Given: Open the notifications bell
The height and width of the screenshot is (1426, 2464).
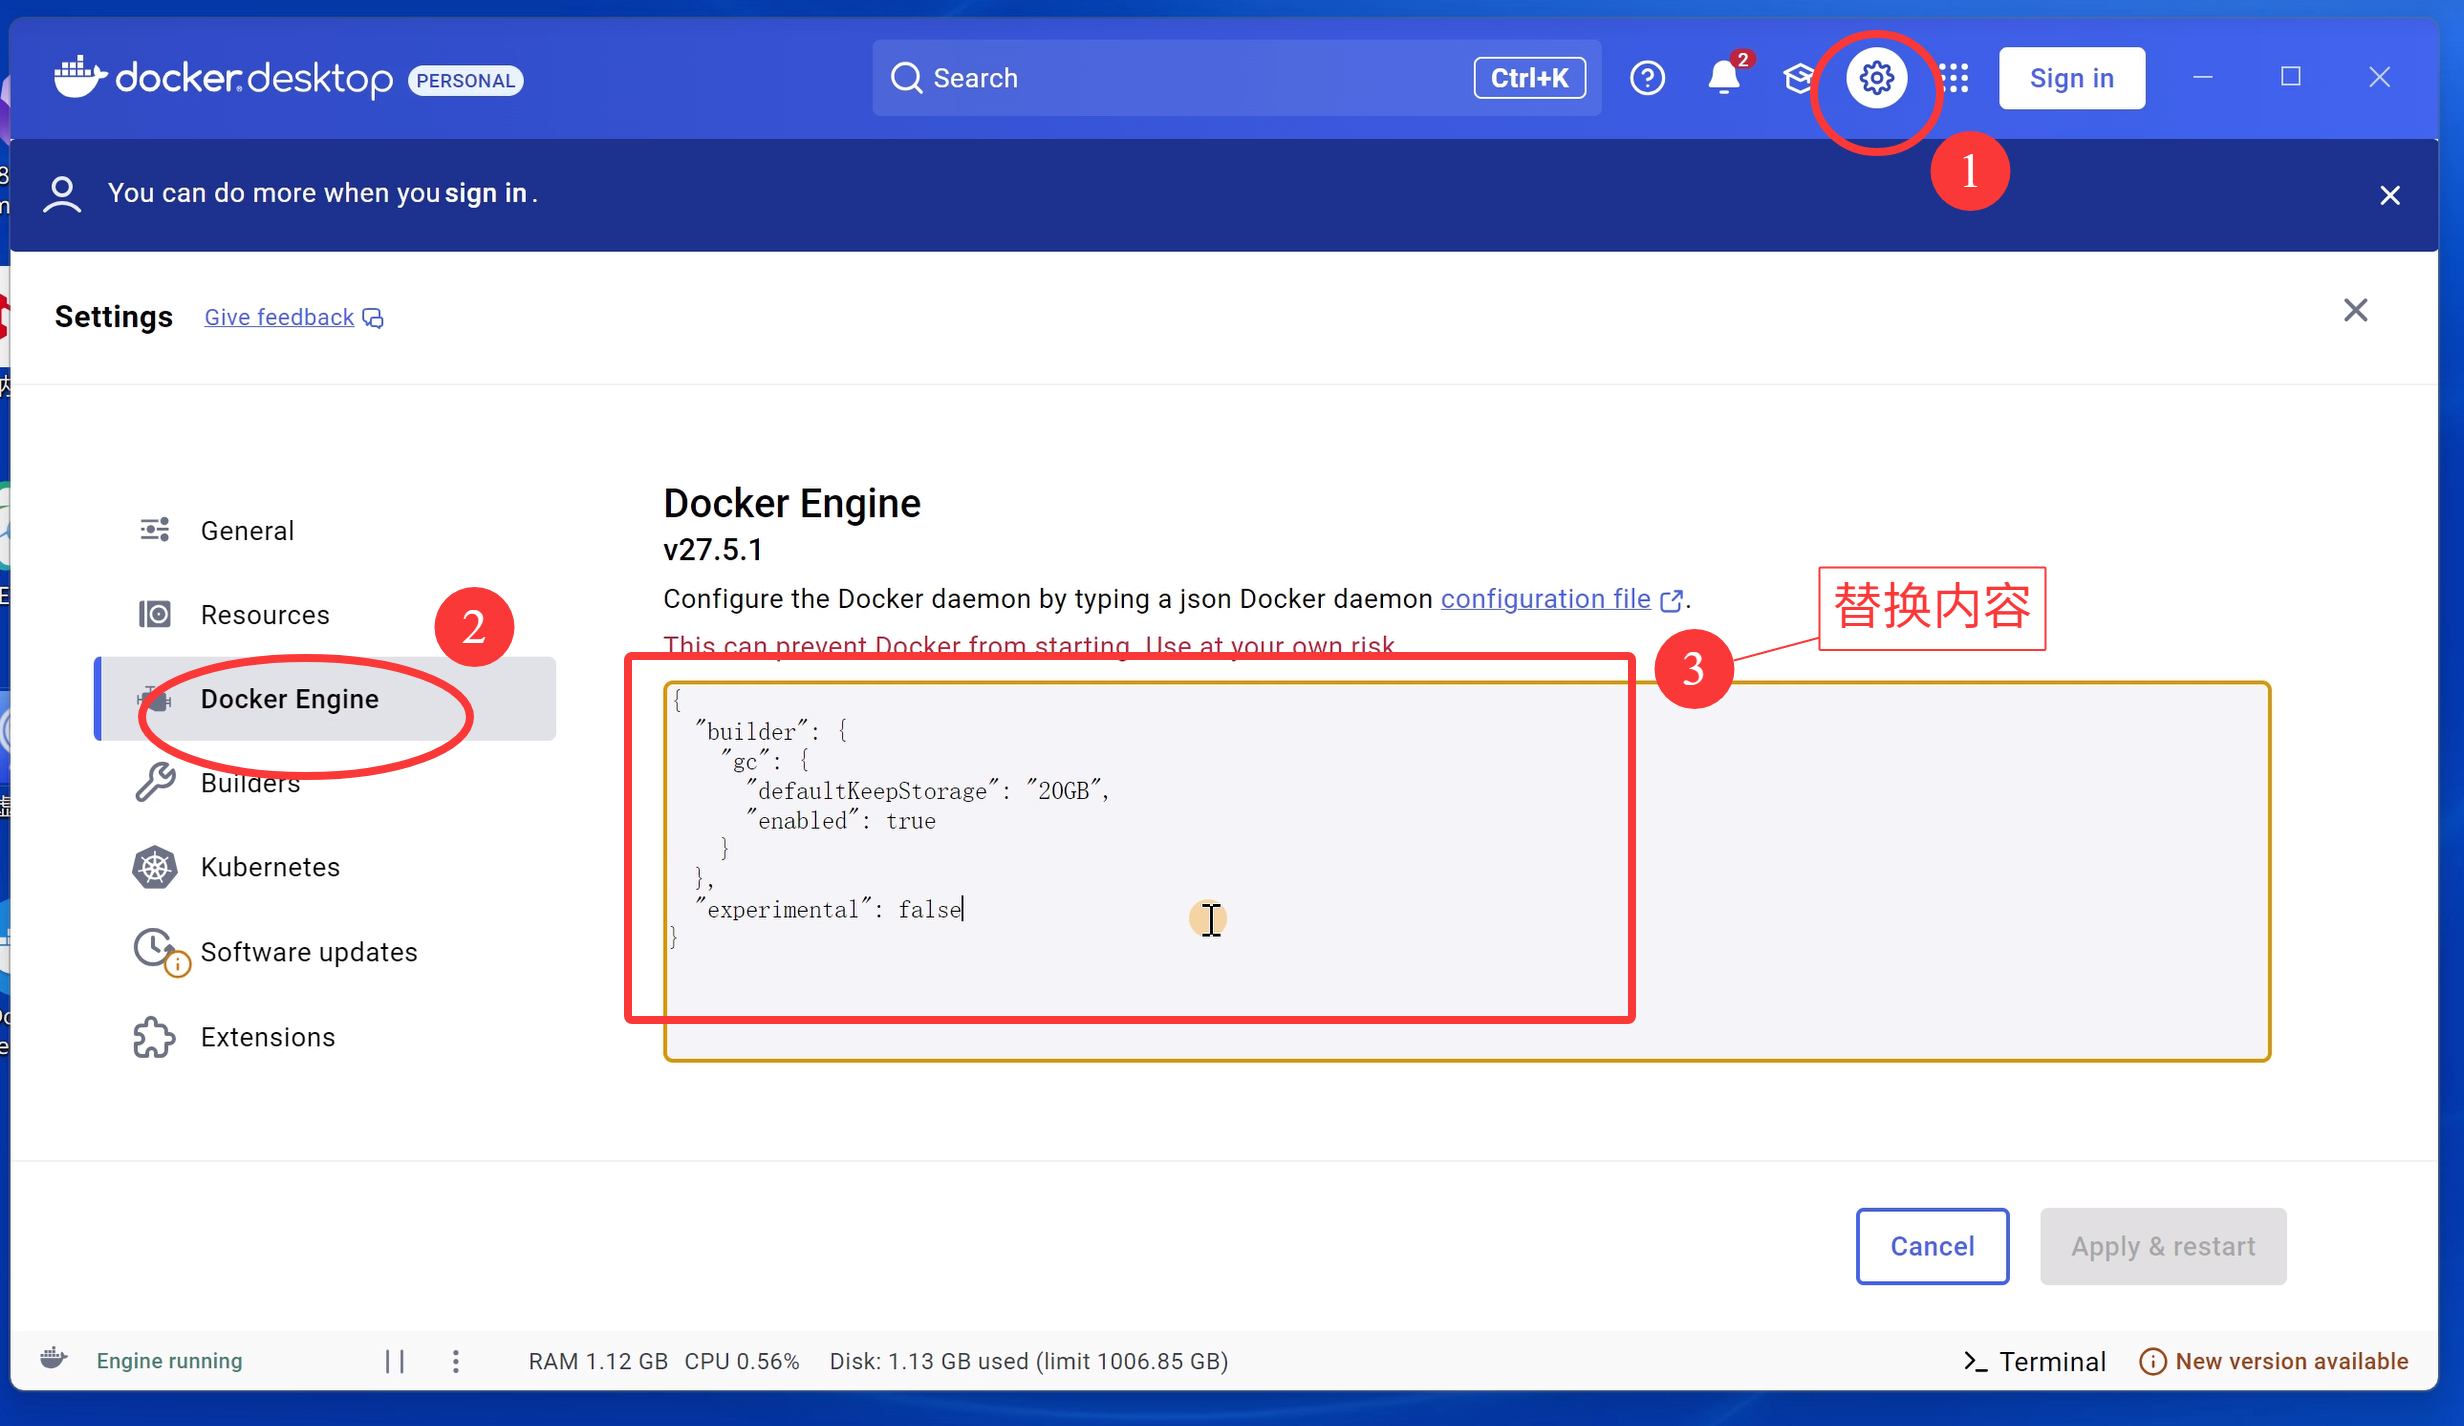Looking at the screenshot, I should click(x=1723, y=78).
